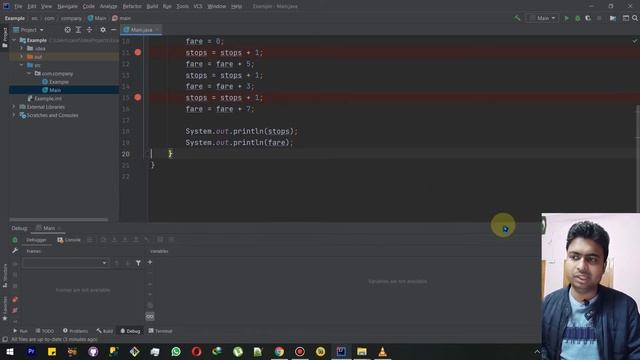640x360 pixels.
Task: Click the Show Watches glasses icon
Action: point(150,316)
